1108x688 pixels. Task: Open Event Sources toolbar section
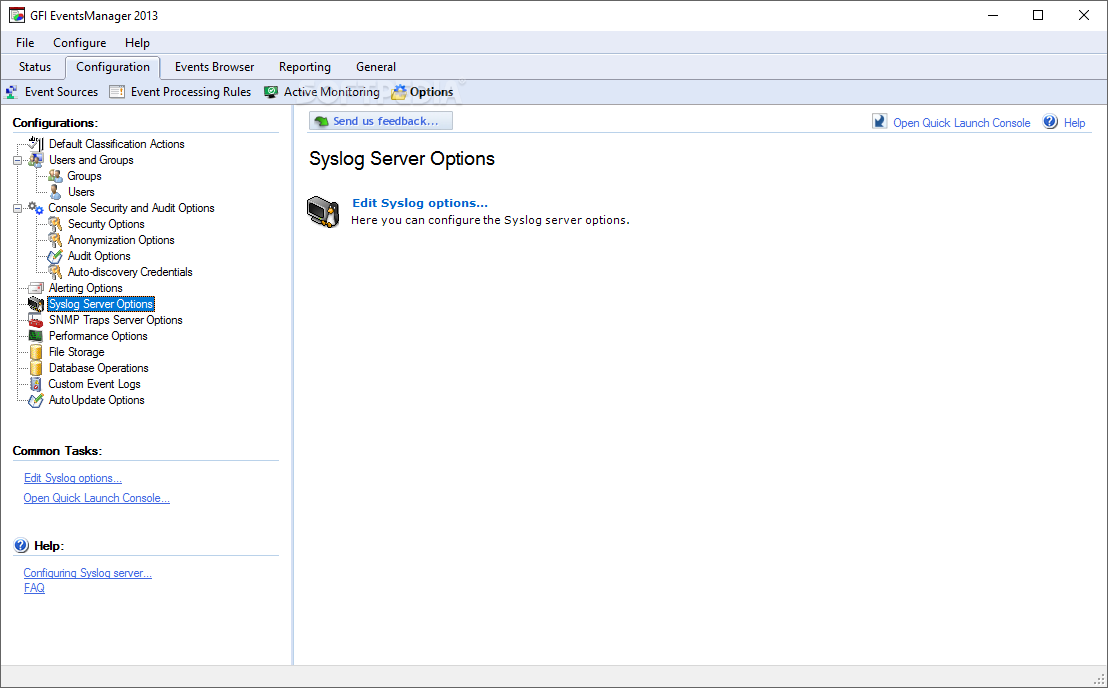61,92
